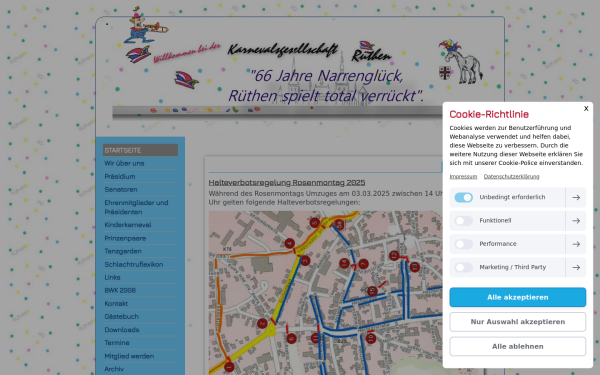
Task: Close the Cookie-Richtlinie dialog with the X
Action: coord(586,109)
